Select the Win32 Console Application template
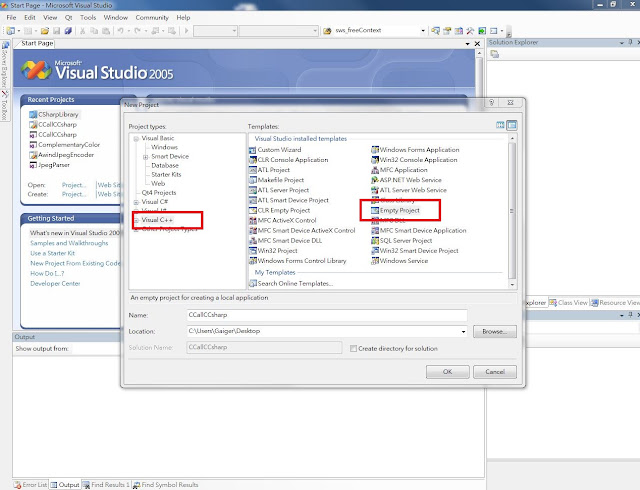This screenshot has width=640, height=490. coord(414,160)
